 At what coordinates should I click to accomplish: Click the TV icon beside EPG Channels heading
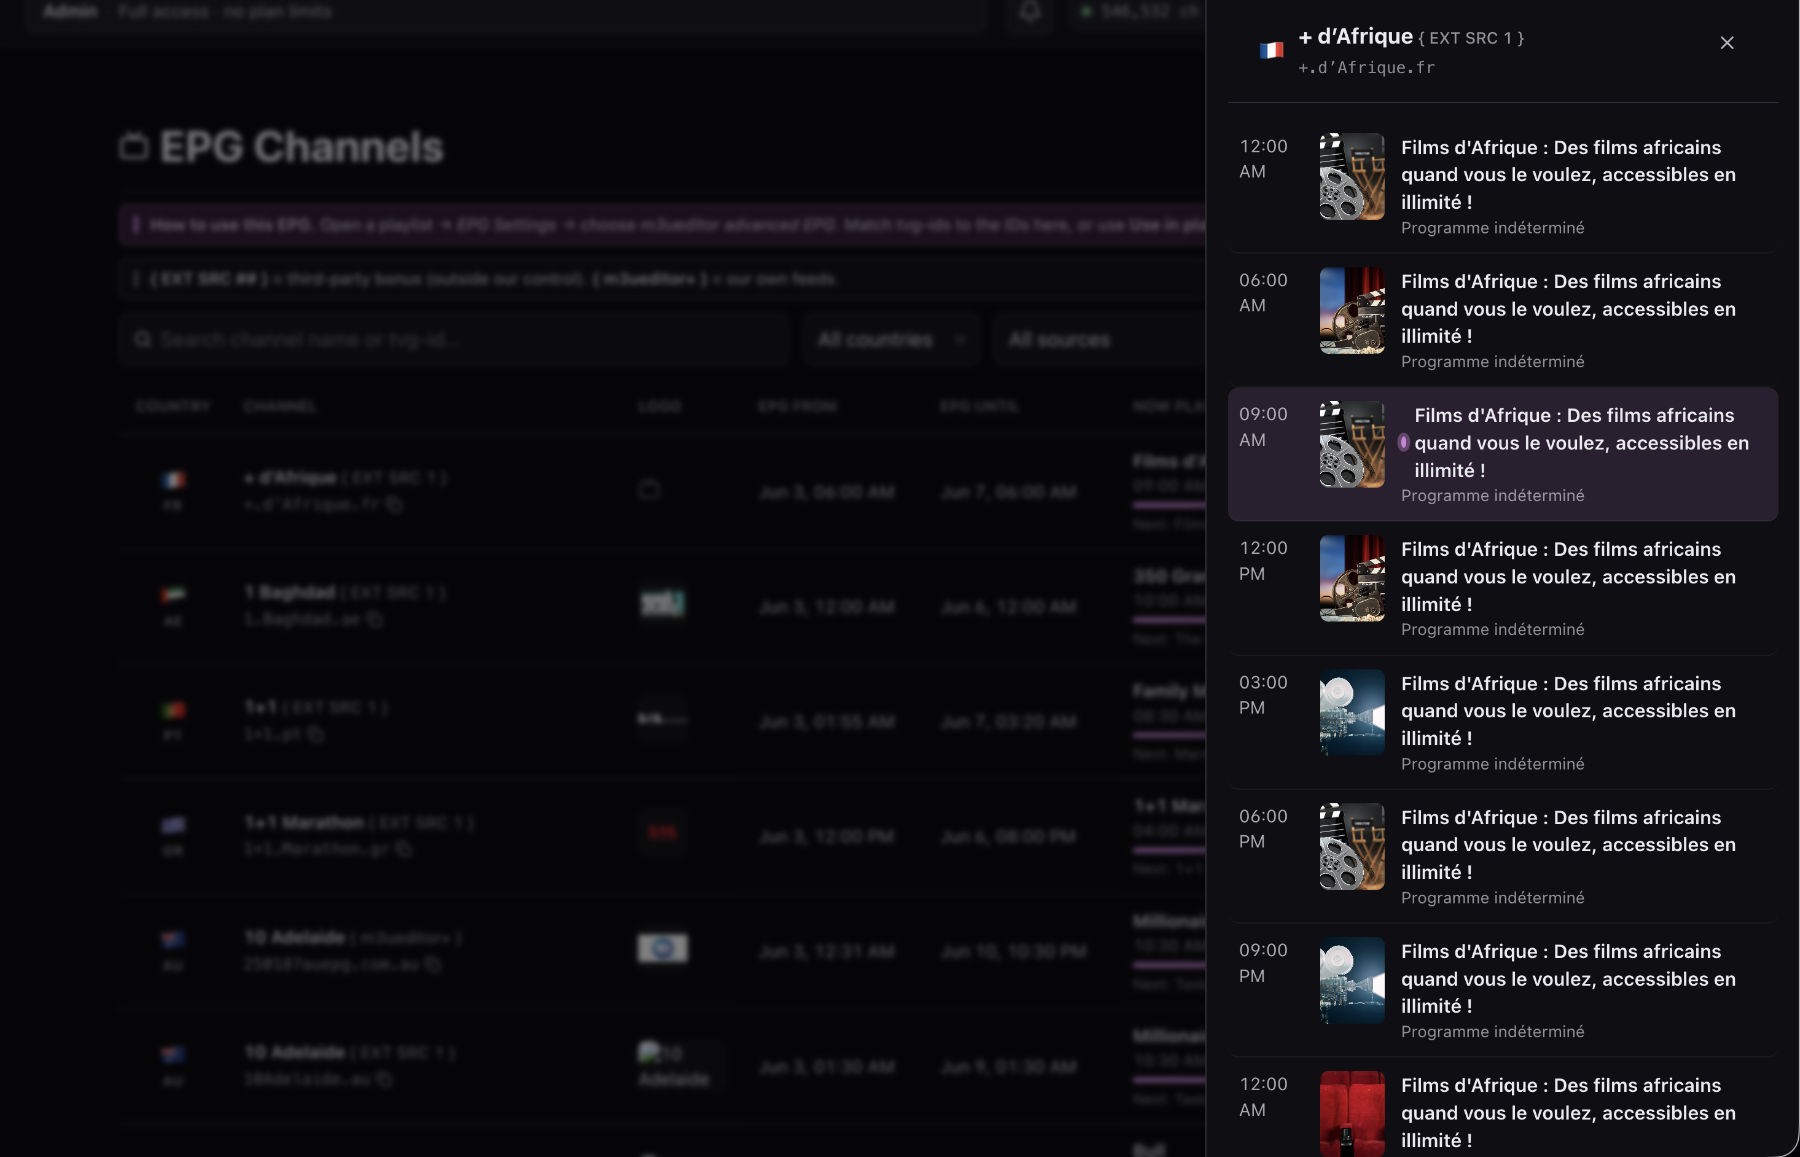coord(134,147)
